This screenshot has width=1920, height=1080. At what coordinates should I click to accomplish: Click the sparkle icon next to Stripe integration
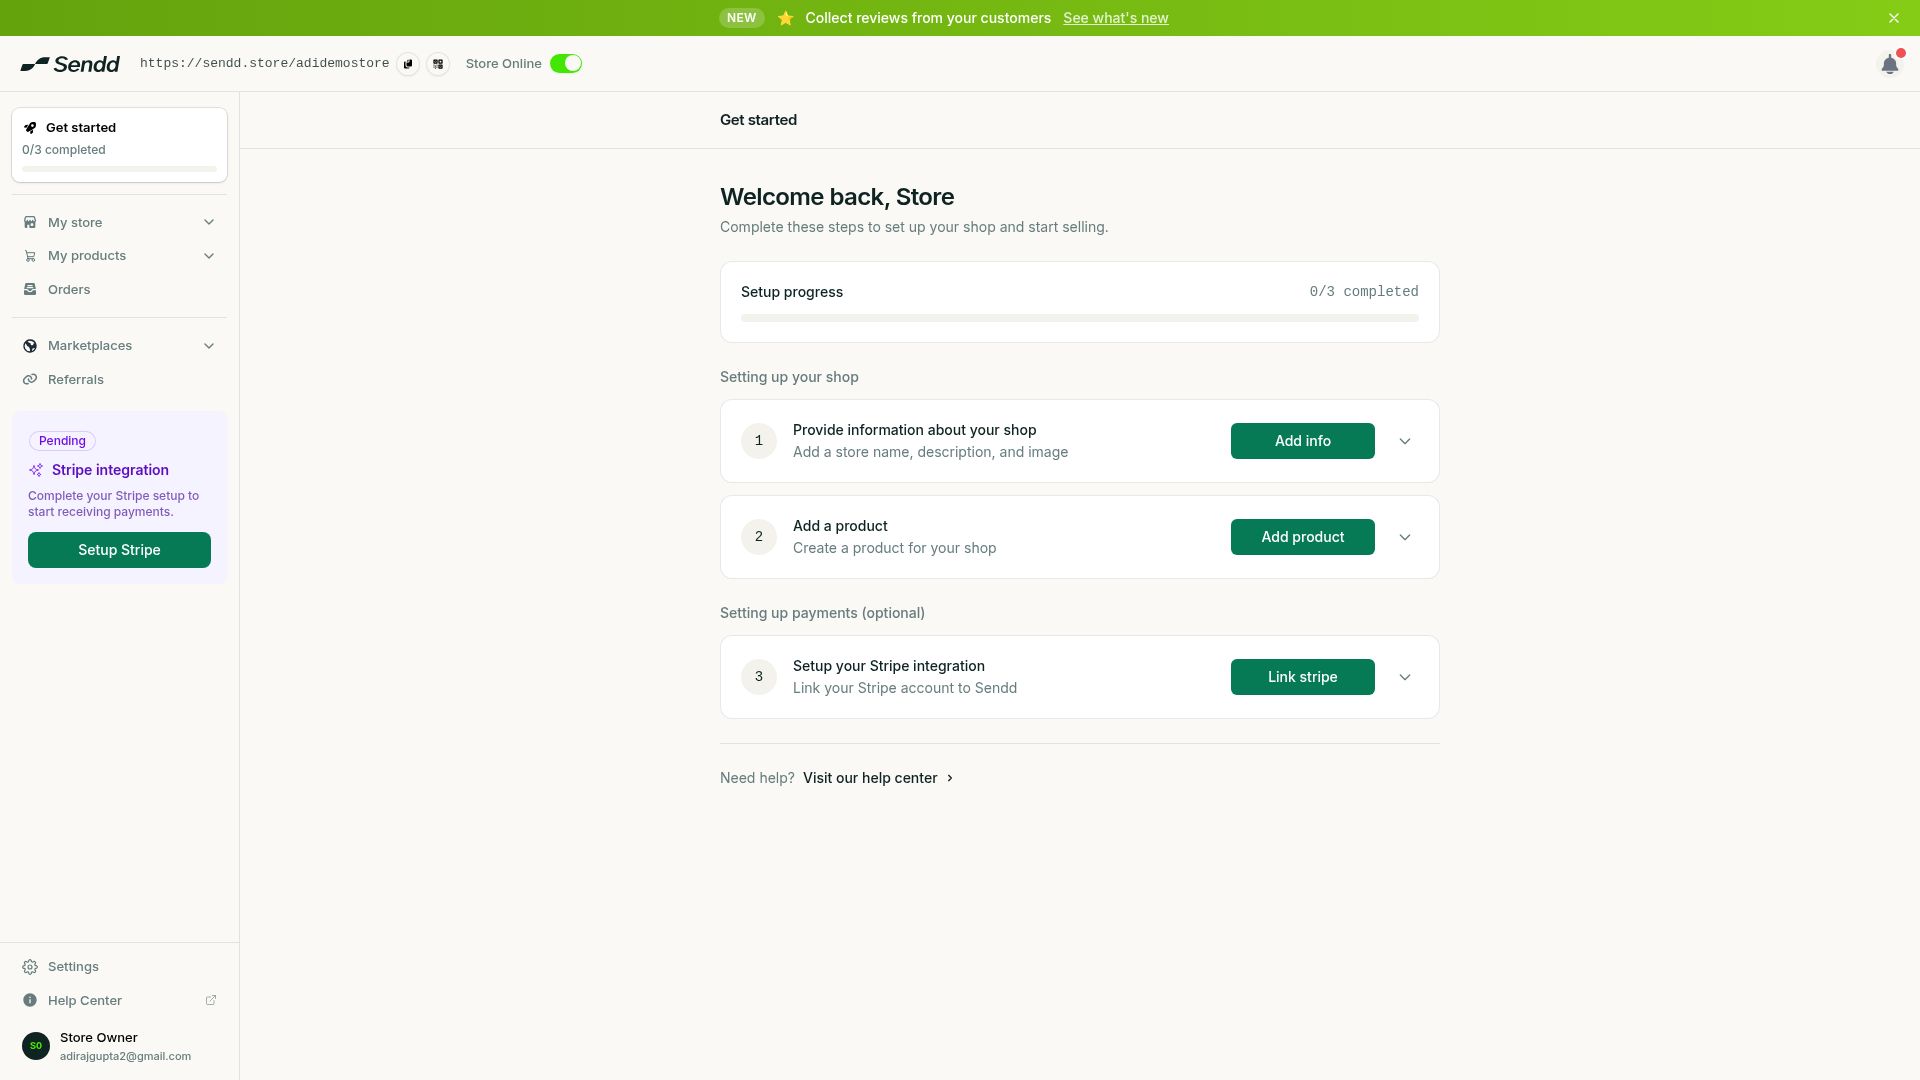coord(36,470)
